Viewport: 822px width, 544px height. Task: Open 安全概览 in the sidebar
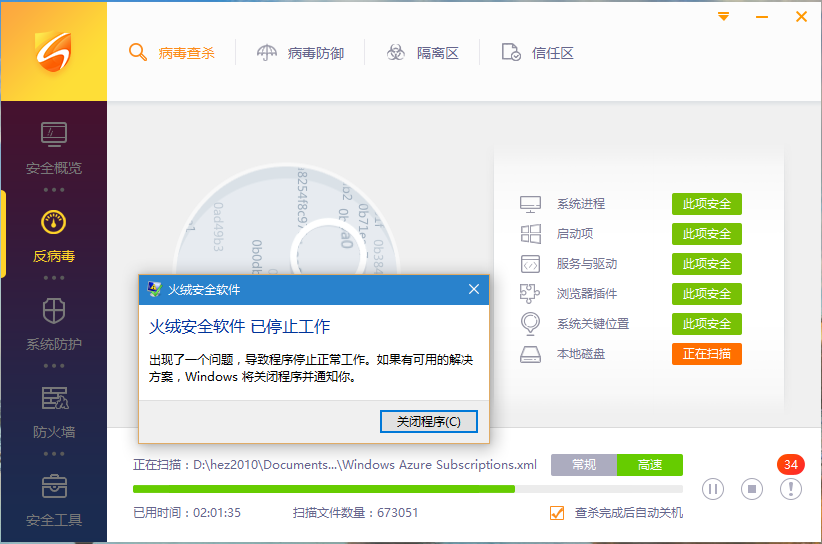pos(53,148)
